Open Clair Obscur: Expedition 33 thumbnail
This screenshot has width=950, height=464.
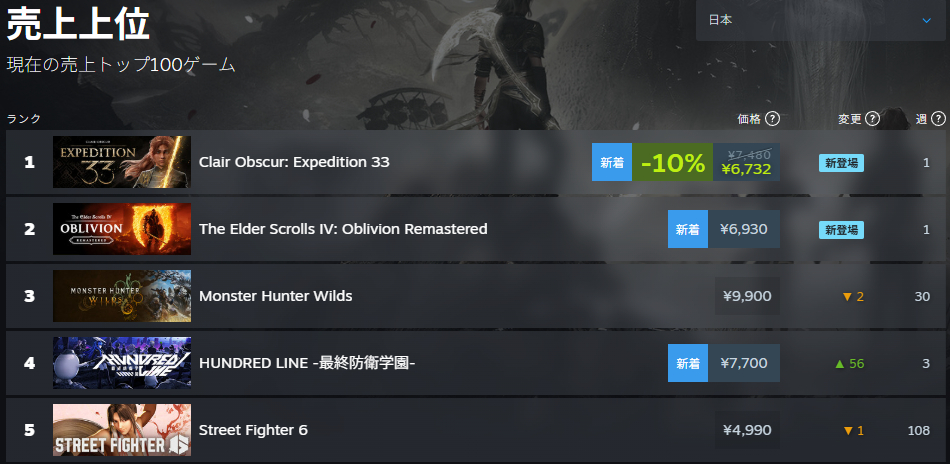click(x=122, y=162)
